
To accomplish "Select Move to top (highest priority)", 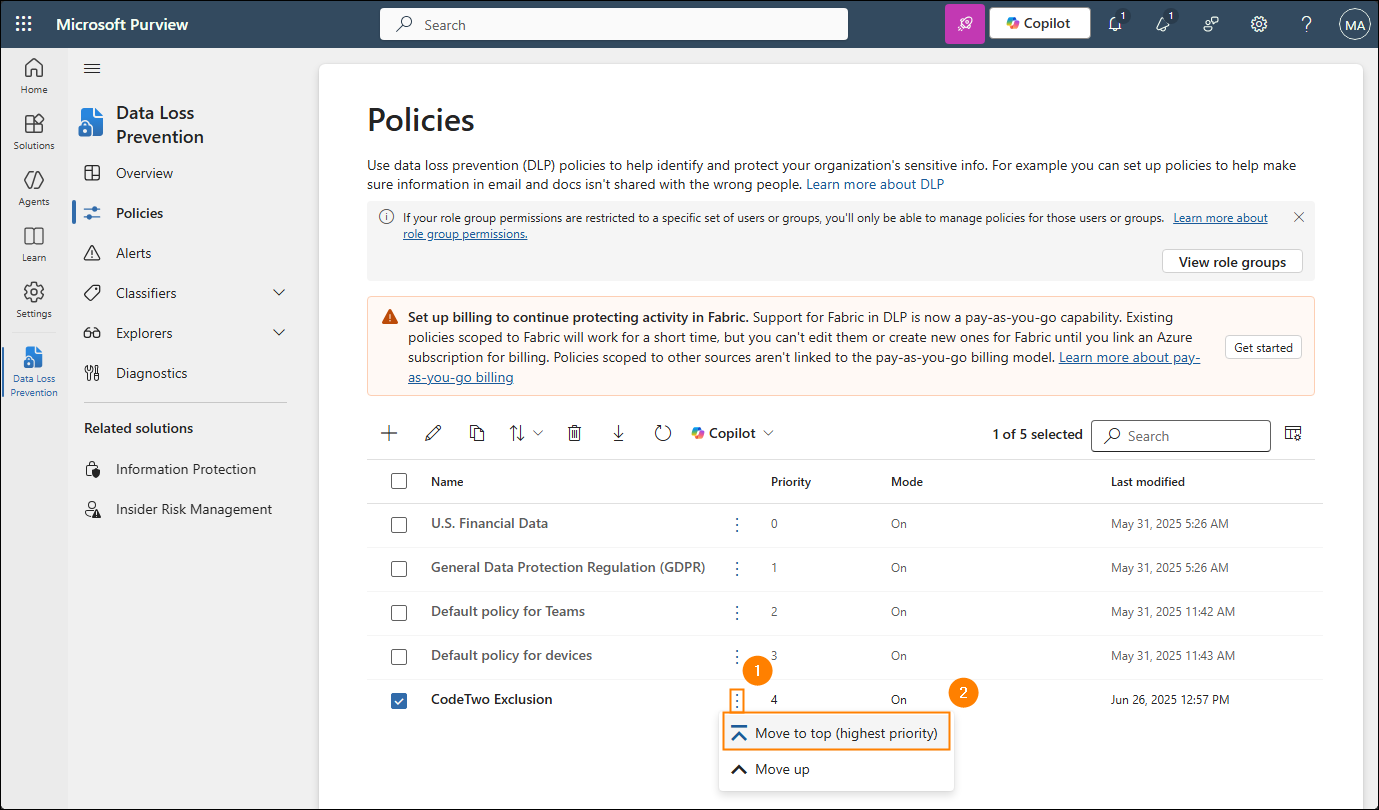I will [835, 733].
